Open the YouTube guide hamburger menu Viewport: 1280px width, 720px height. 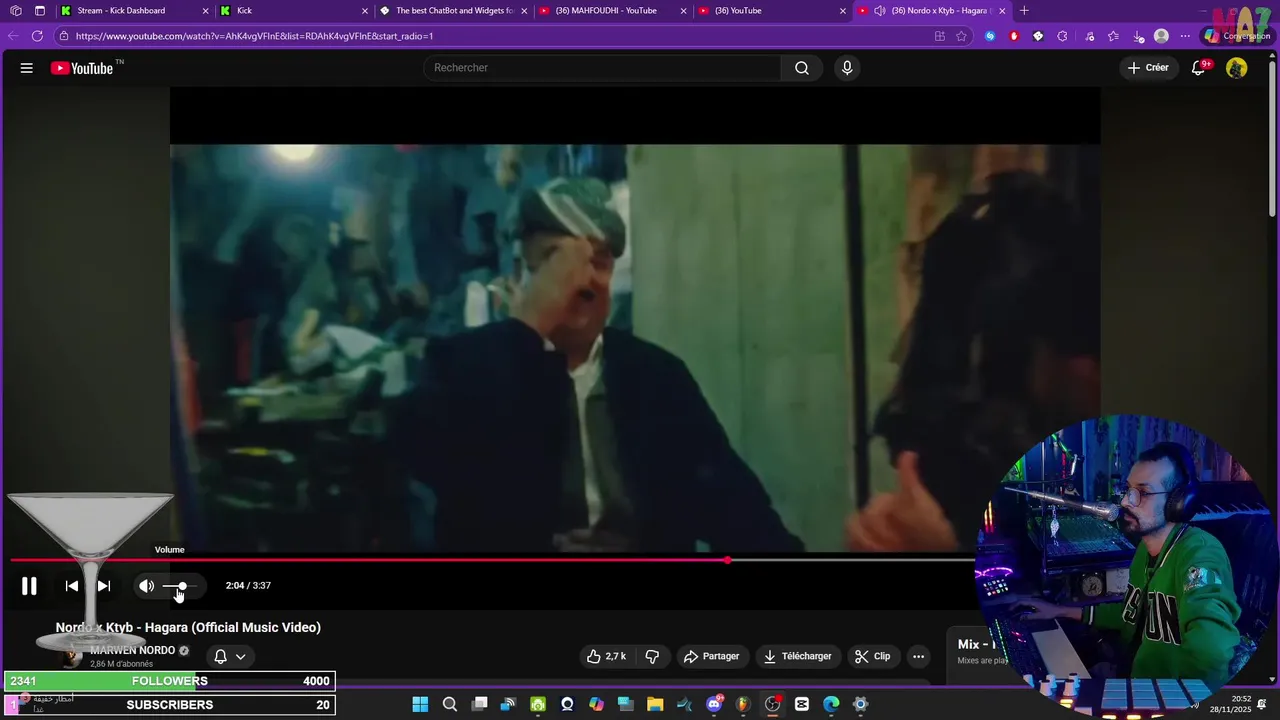(27, 68)
